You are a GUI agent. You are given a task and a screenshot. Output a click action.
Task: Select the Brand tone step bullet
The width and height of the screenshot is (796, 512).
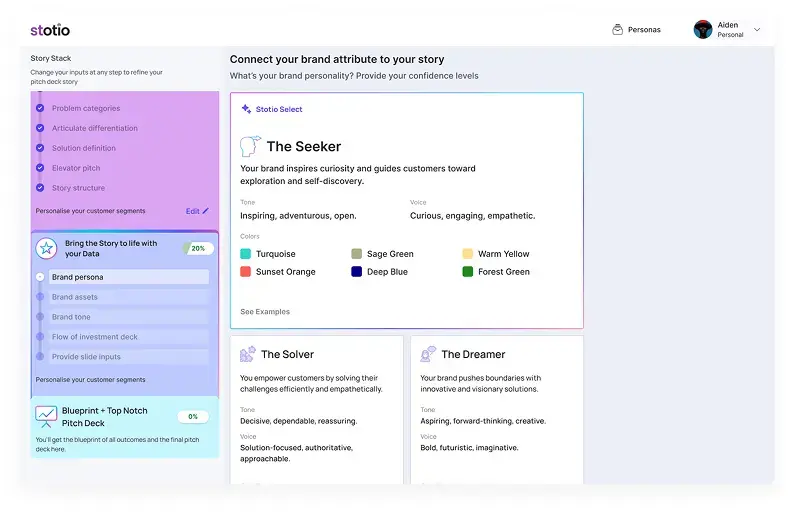pos(40,317)
